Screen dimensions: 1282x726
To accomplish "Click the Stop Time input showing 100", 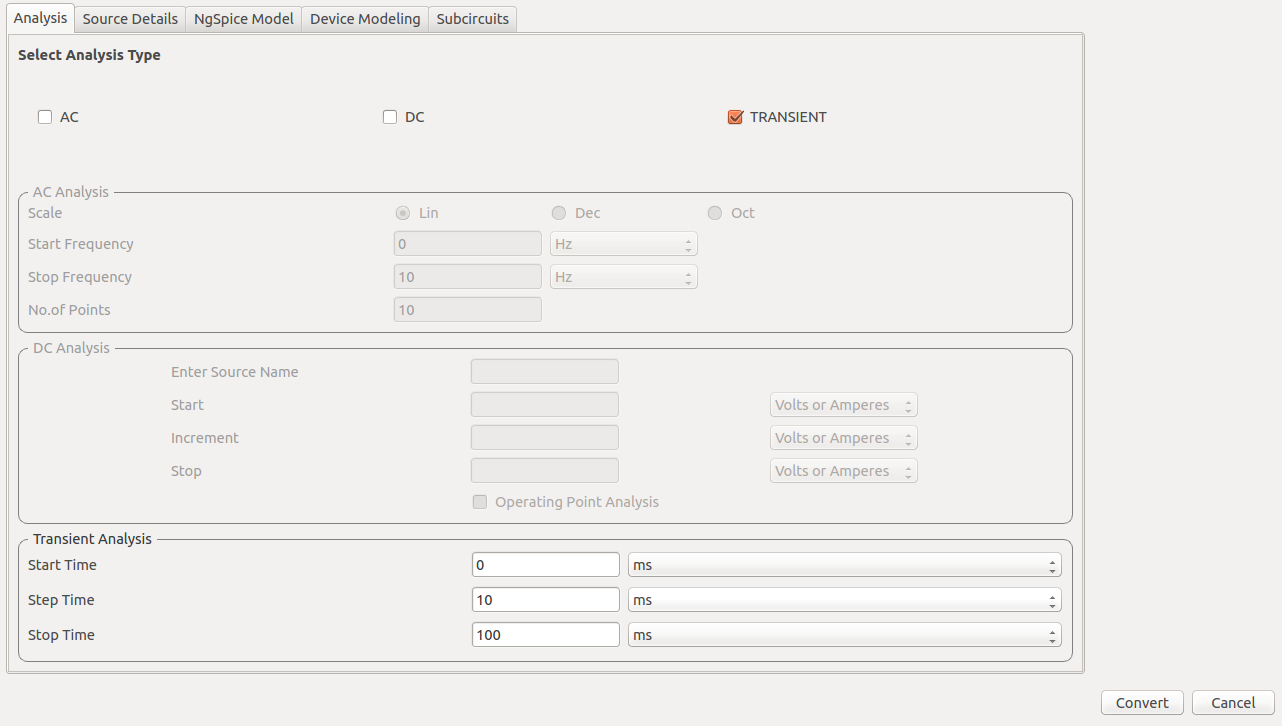I will click(x=546, y=635).
